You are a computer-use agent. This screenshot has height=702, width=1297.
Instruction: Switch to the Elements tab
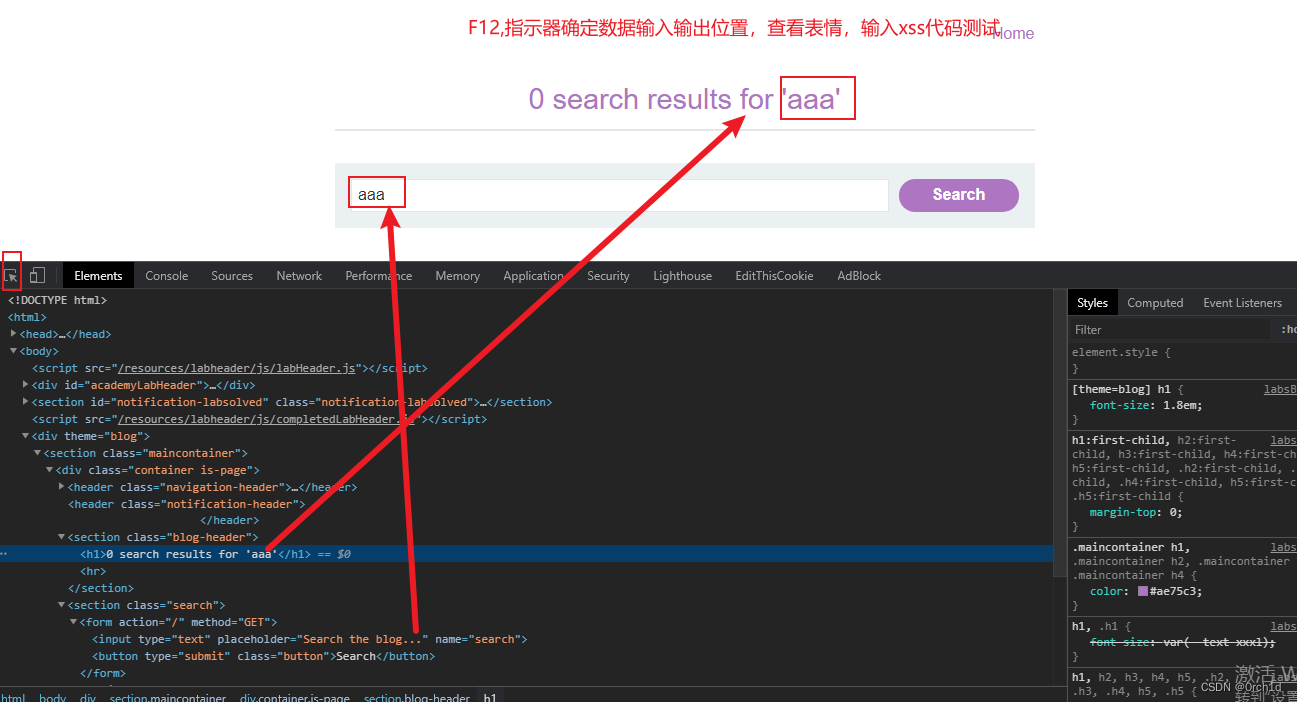(98, 276)
